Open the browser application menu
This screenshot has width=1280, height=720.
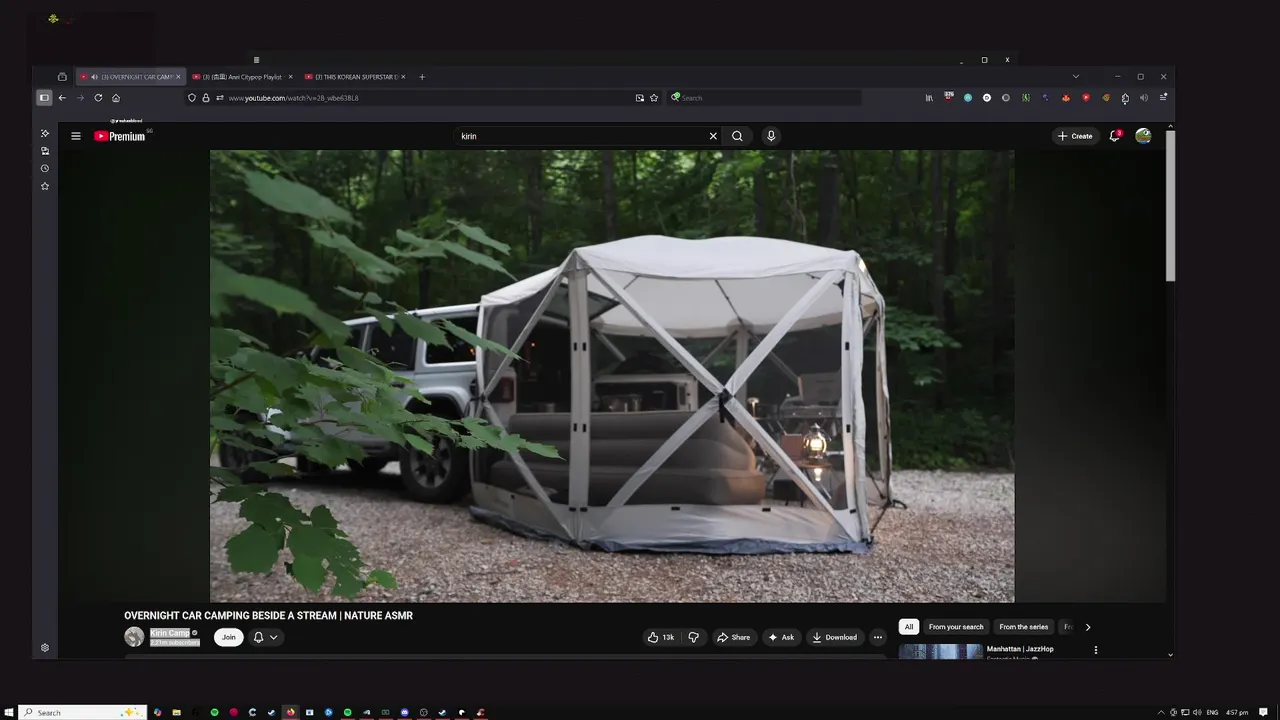pyautogui.click(x=1163, y=98)
